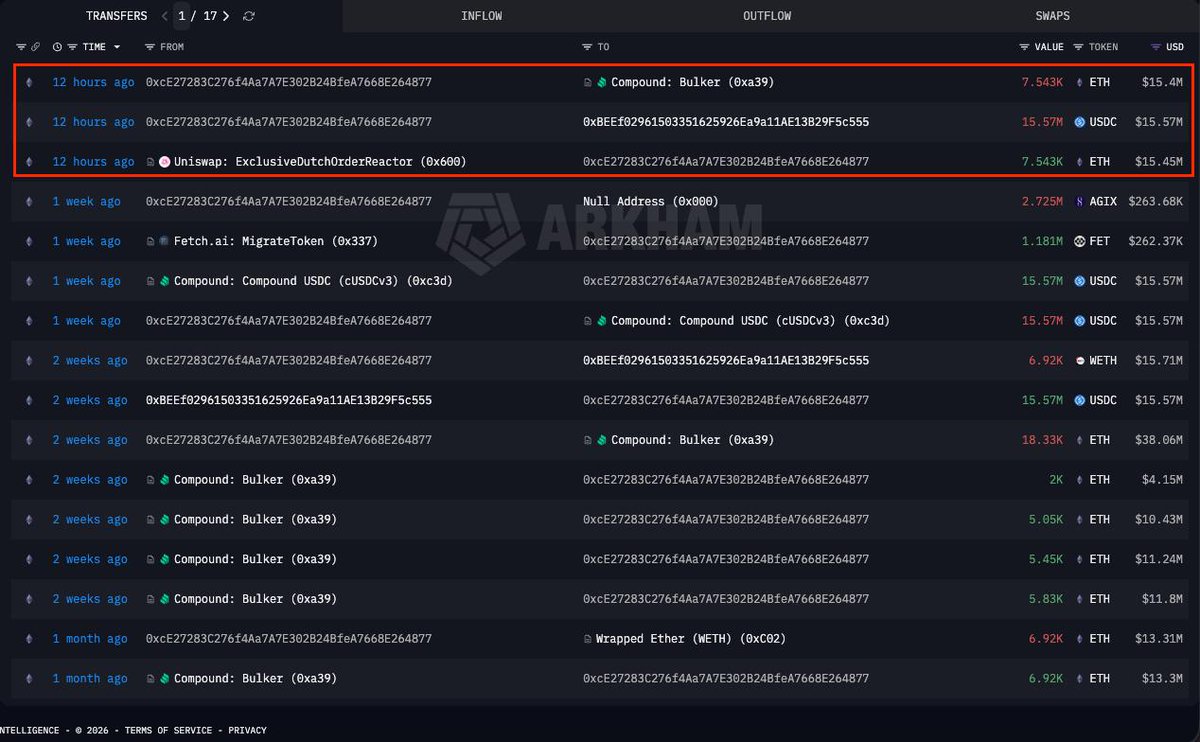Click contract document icon beside Wrapped Ether
The height and width of the screenshot is (742, 1200).
click(x=588, y=639)
